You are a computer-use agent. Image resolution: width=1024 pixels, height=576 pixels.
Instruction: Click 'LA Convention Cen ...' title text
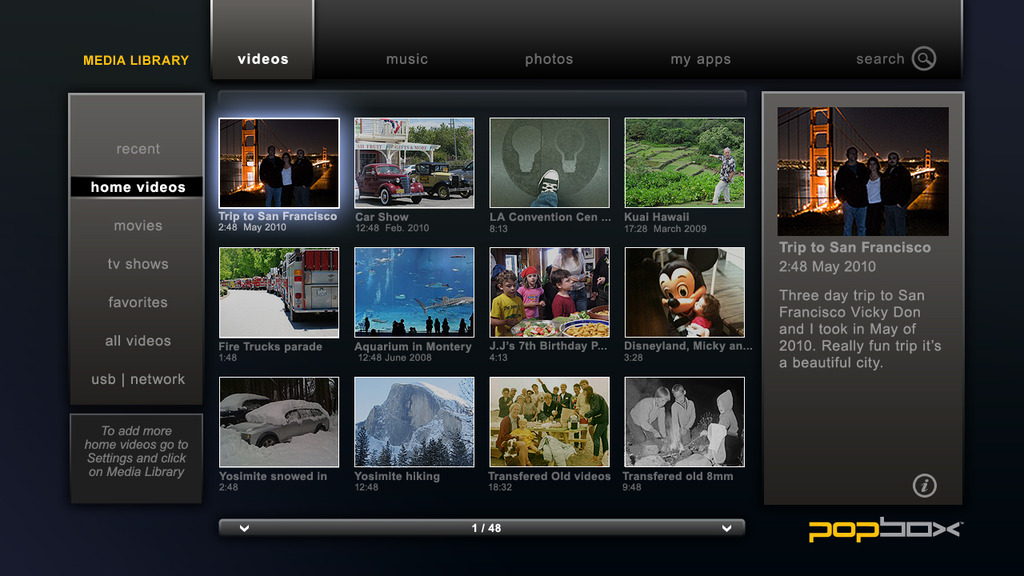[551, 217]
